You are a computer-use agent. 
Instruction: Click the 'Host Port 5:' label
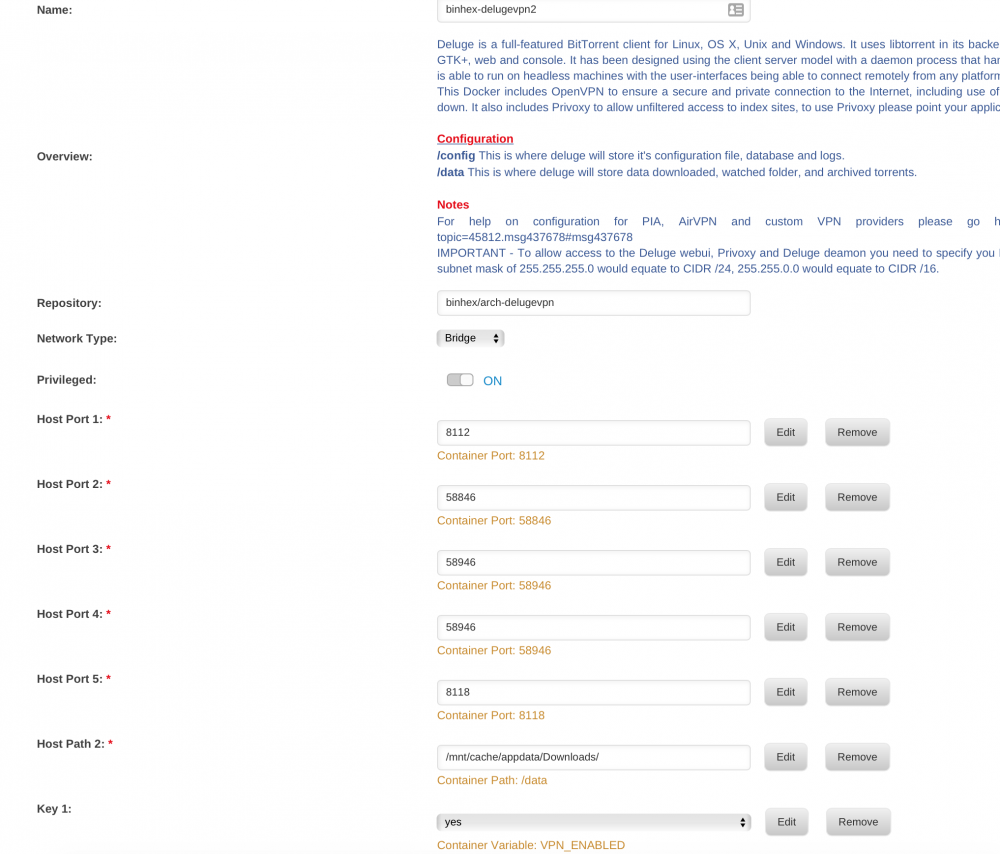pos(70,679)
